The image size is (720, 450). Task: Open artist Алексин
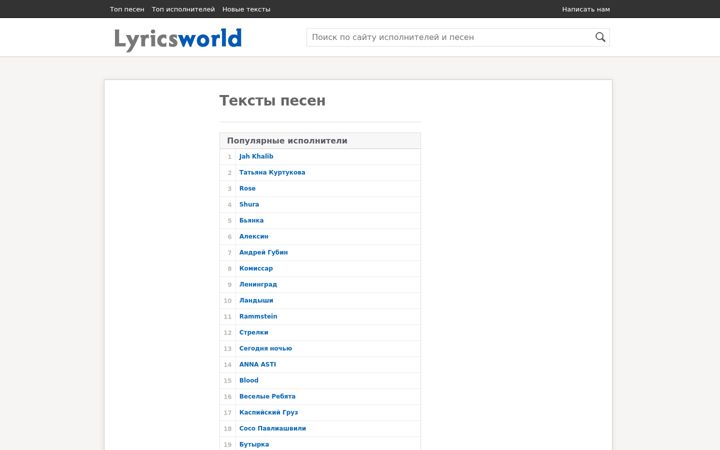click(253, 236)
